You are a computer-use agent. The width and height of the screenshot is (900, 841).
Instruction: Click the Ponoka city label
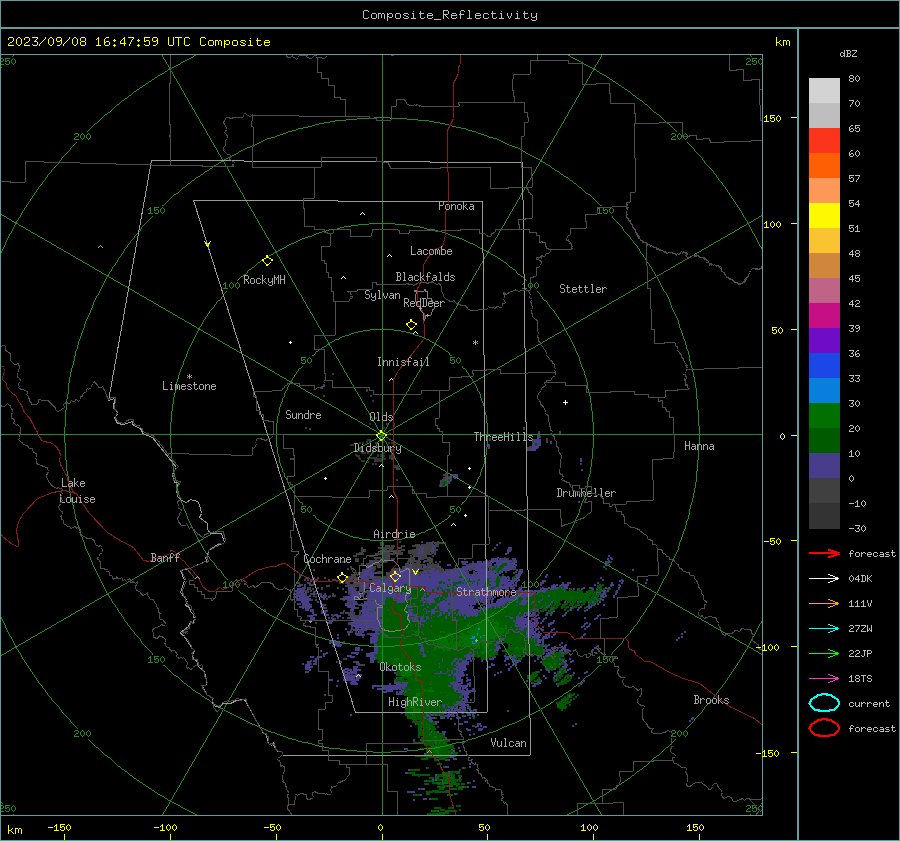coord(456,206)
